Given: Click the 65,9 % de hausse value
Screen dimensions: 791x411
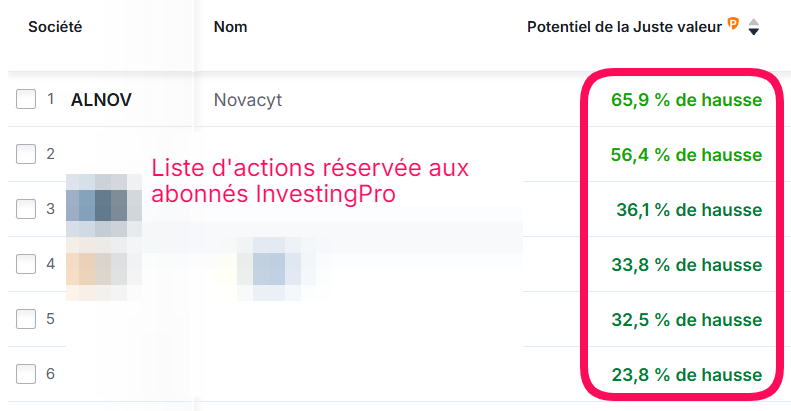Looking at the screenshot, I should pos(686,99).
